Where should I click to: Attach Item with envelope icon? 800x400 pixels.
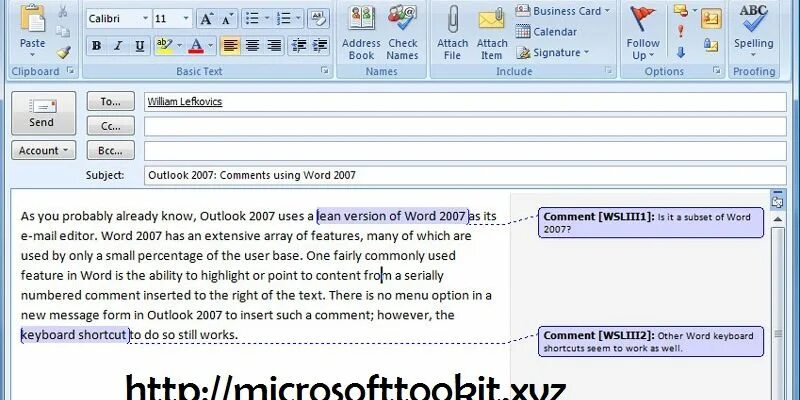[491, 33]
